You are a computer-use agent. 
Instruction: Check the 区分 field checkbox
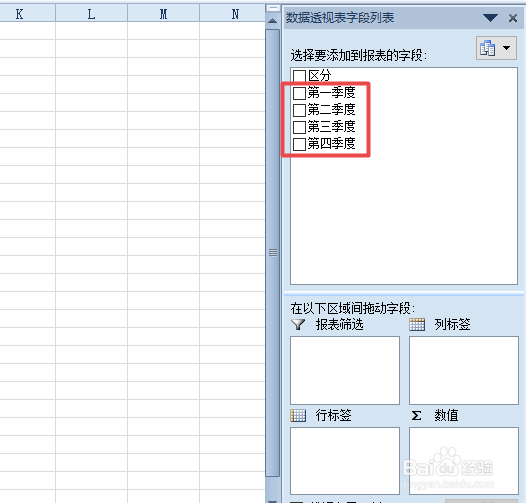pyautogui.click(x=299, y=76)
